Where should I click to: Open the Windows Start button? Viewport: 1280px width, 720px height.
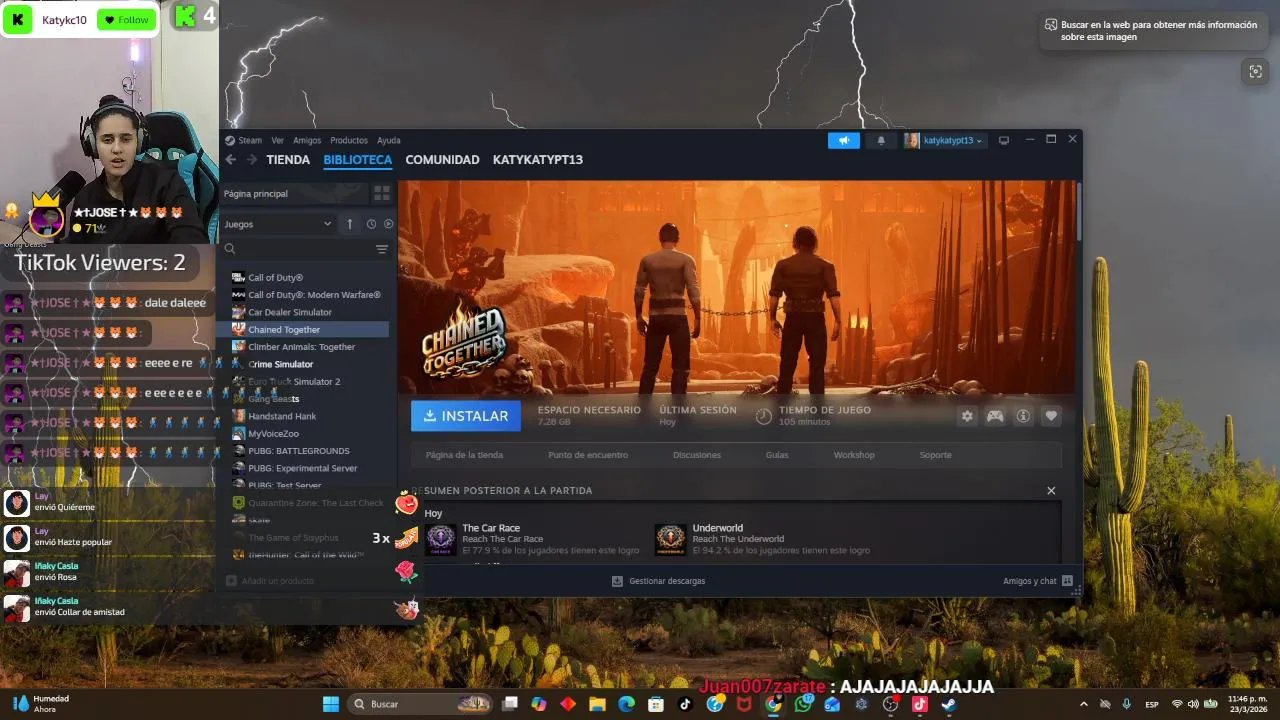tap(330, 704)
